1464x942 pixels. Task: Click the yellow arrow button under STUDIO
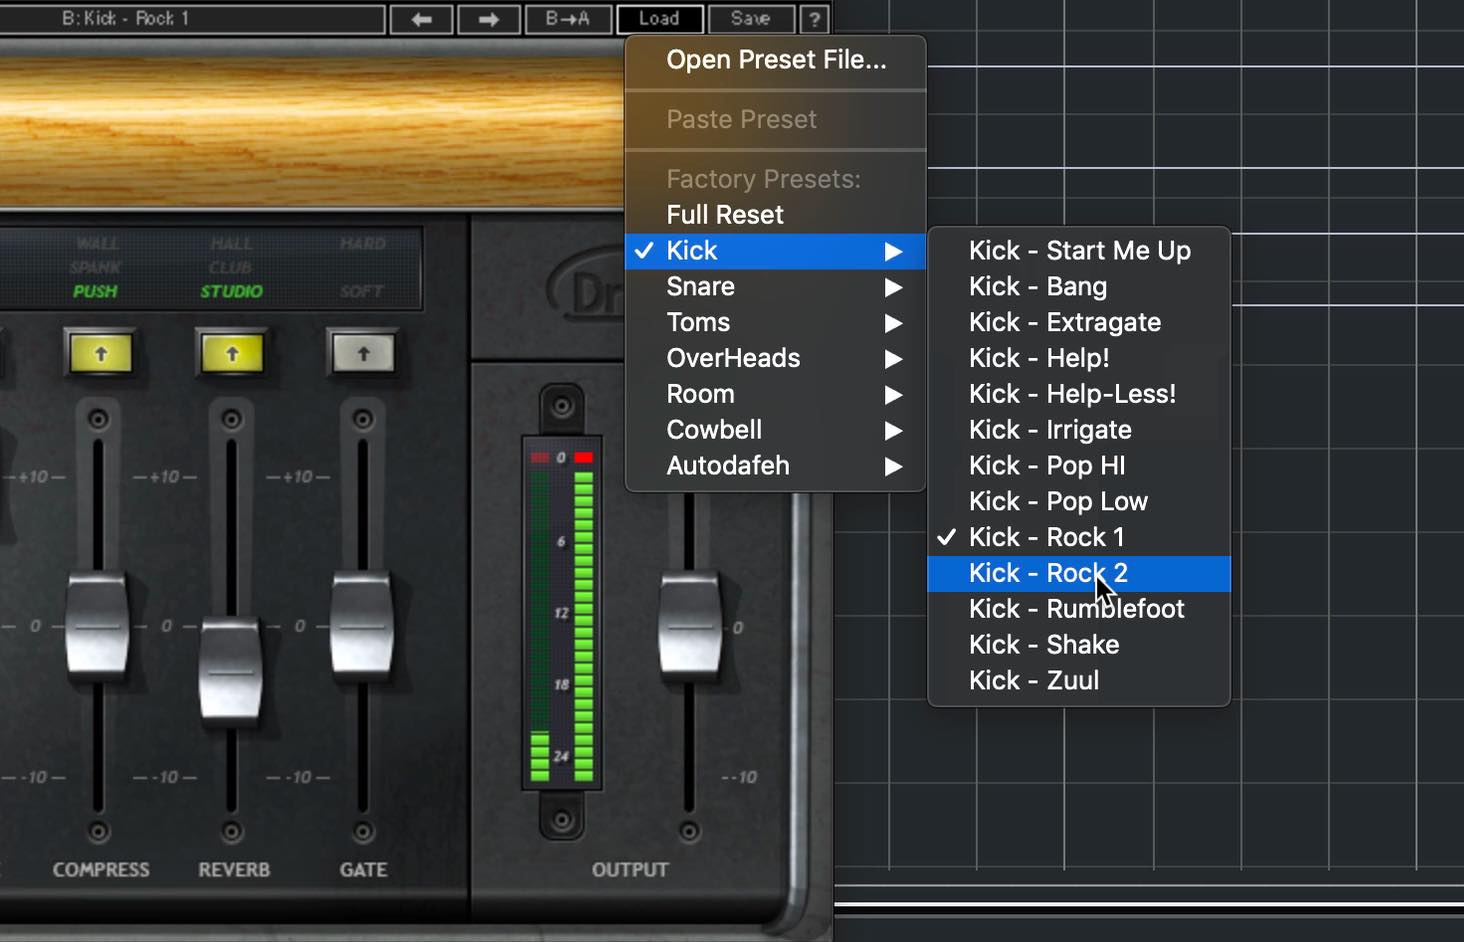(232, 353)
